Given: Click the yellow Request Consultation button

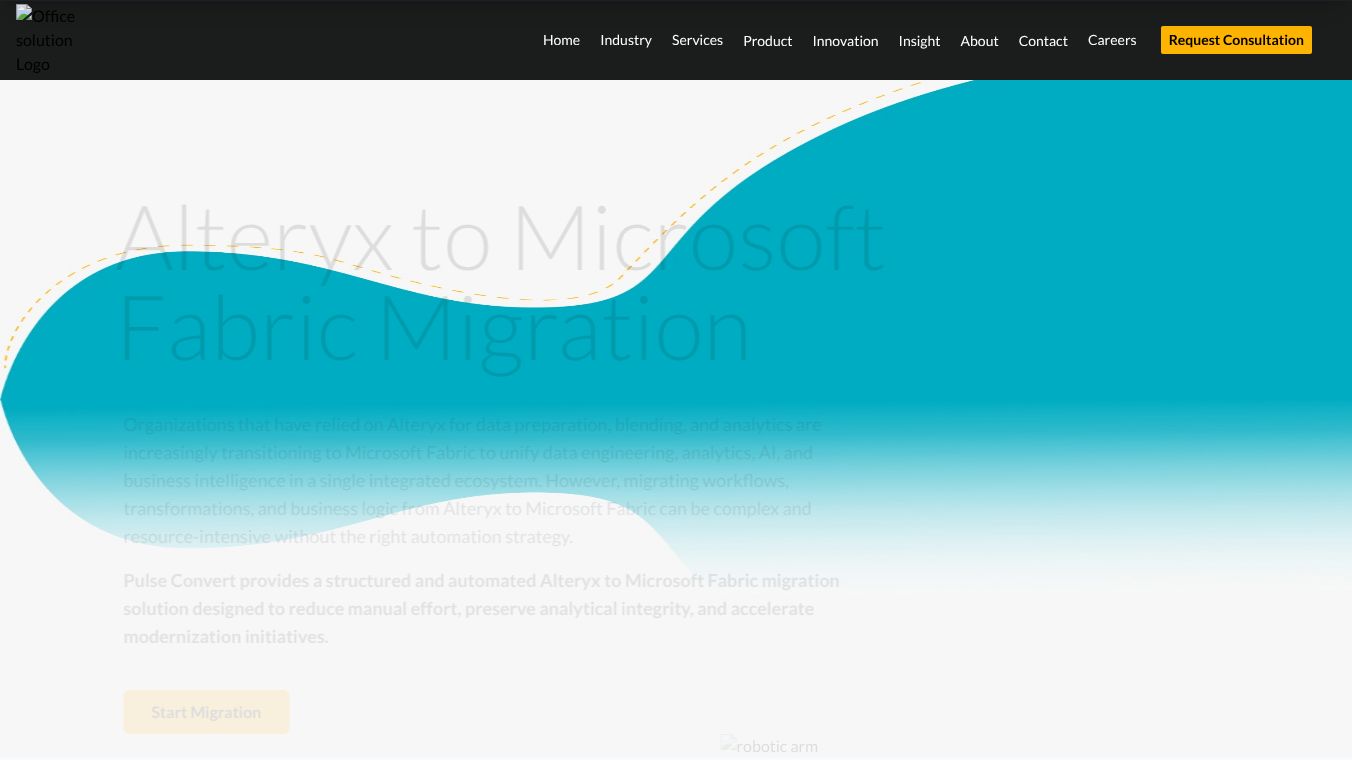Looking at the screenshot, I should (x=1236, y=40).
